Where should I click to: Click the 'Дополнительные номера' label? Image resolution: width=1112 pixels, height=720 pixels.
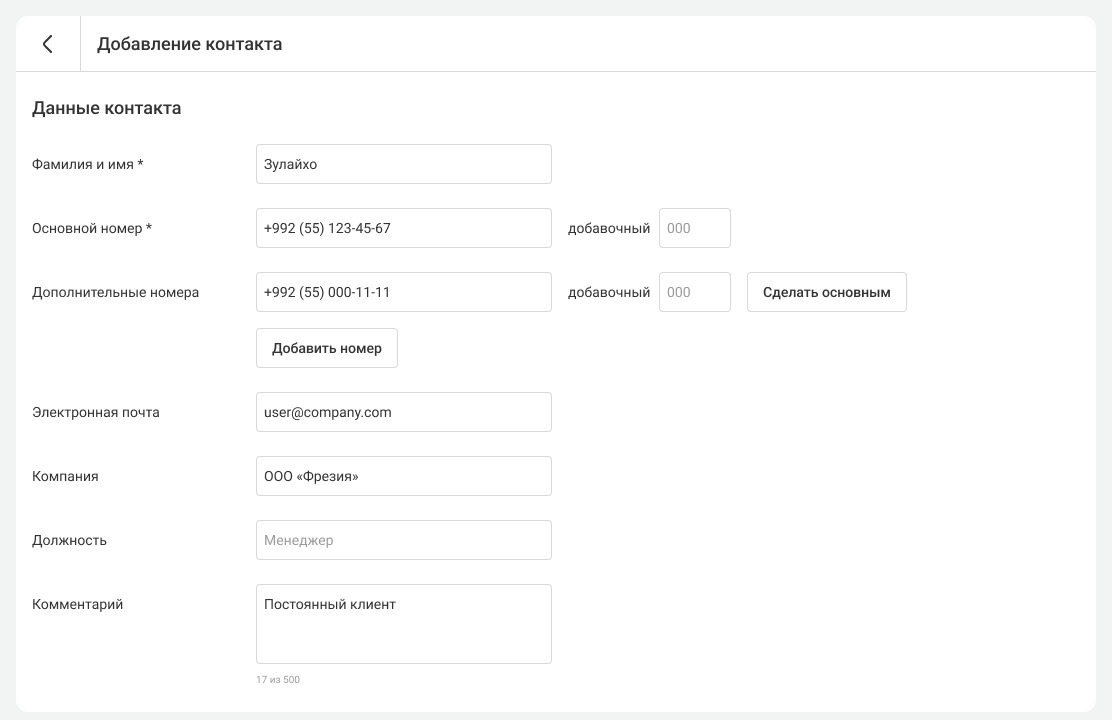click(x=115, y=292)
